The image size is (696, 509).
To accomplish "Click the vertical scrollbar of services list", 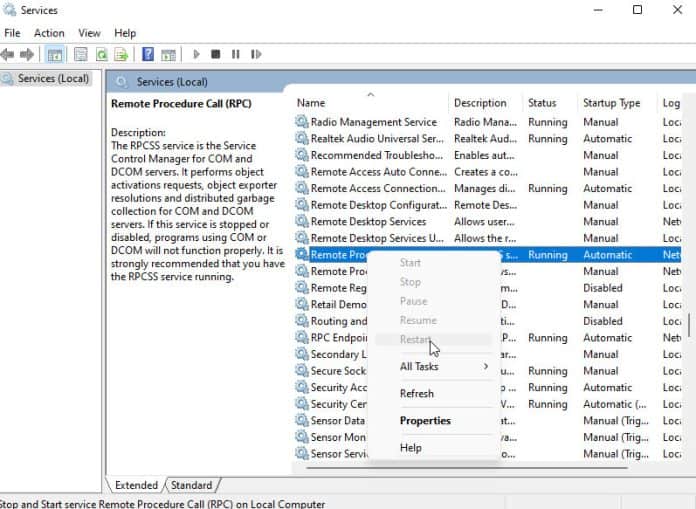I will pos(688,326).
